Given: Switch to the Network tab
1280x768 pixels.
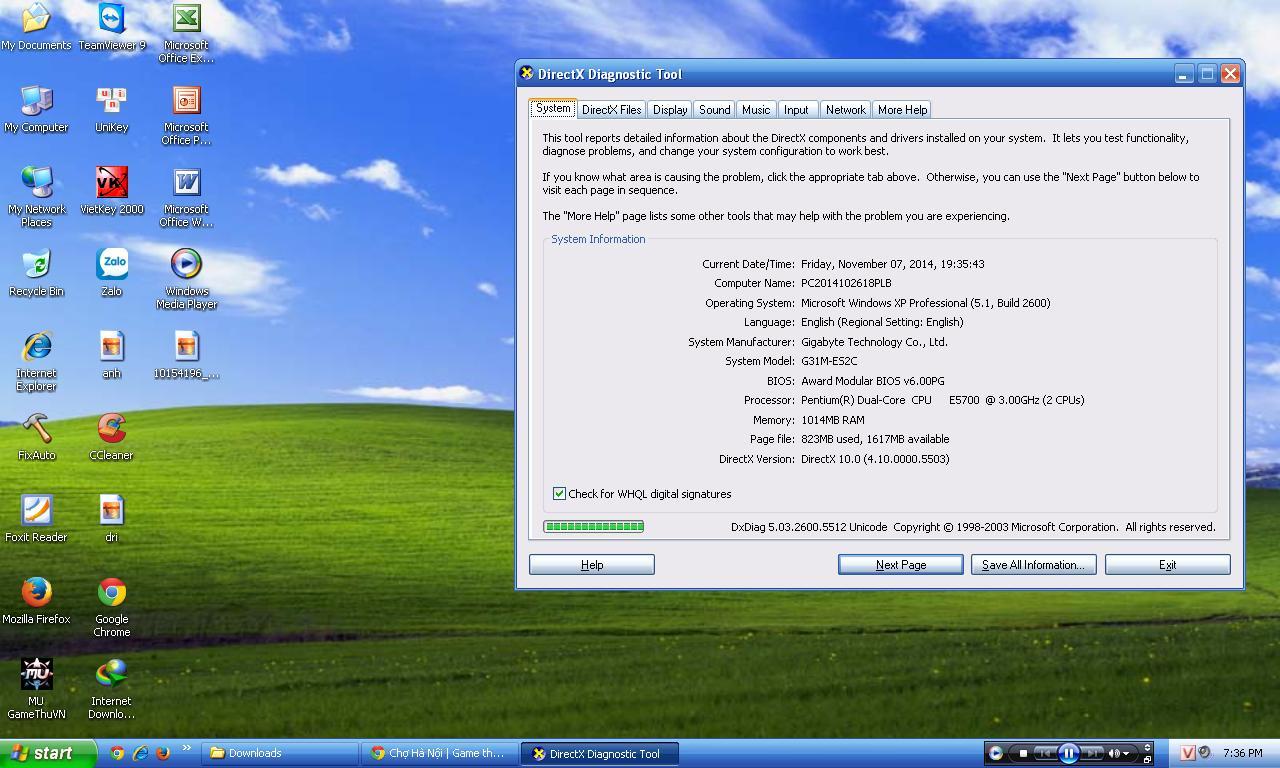Looking at the screenshot, I should (845, 110).
